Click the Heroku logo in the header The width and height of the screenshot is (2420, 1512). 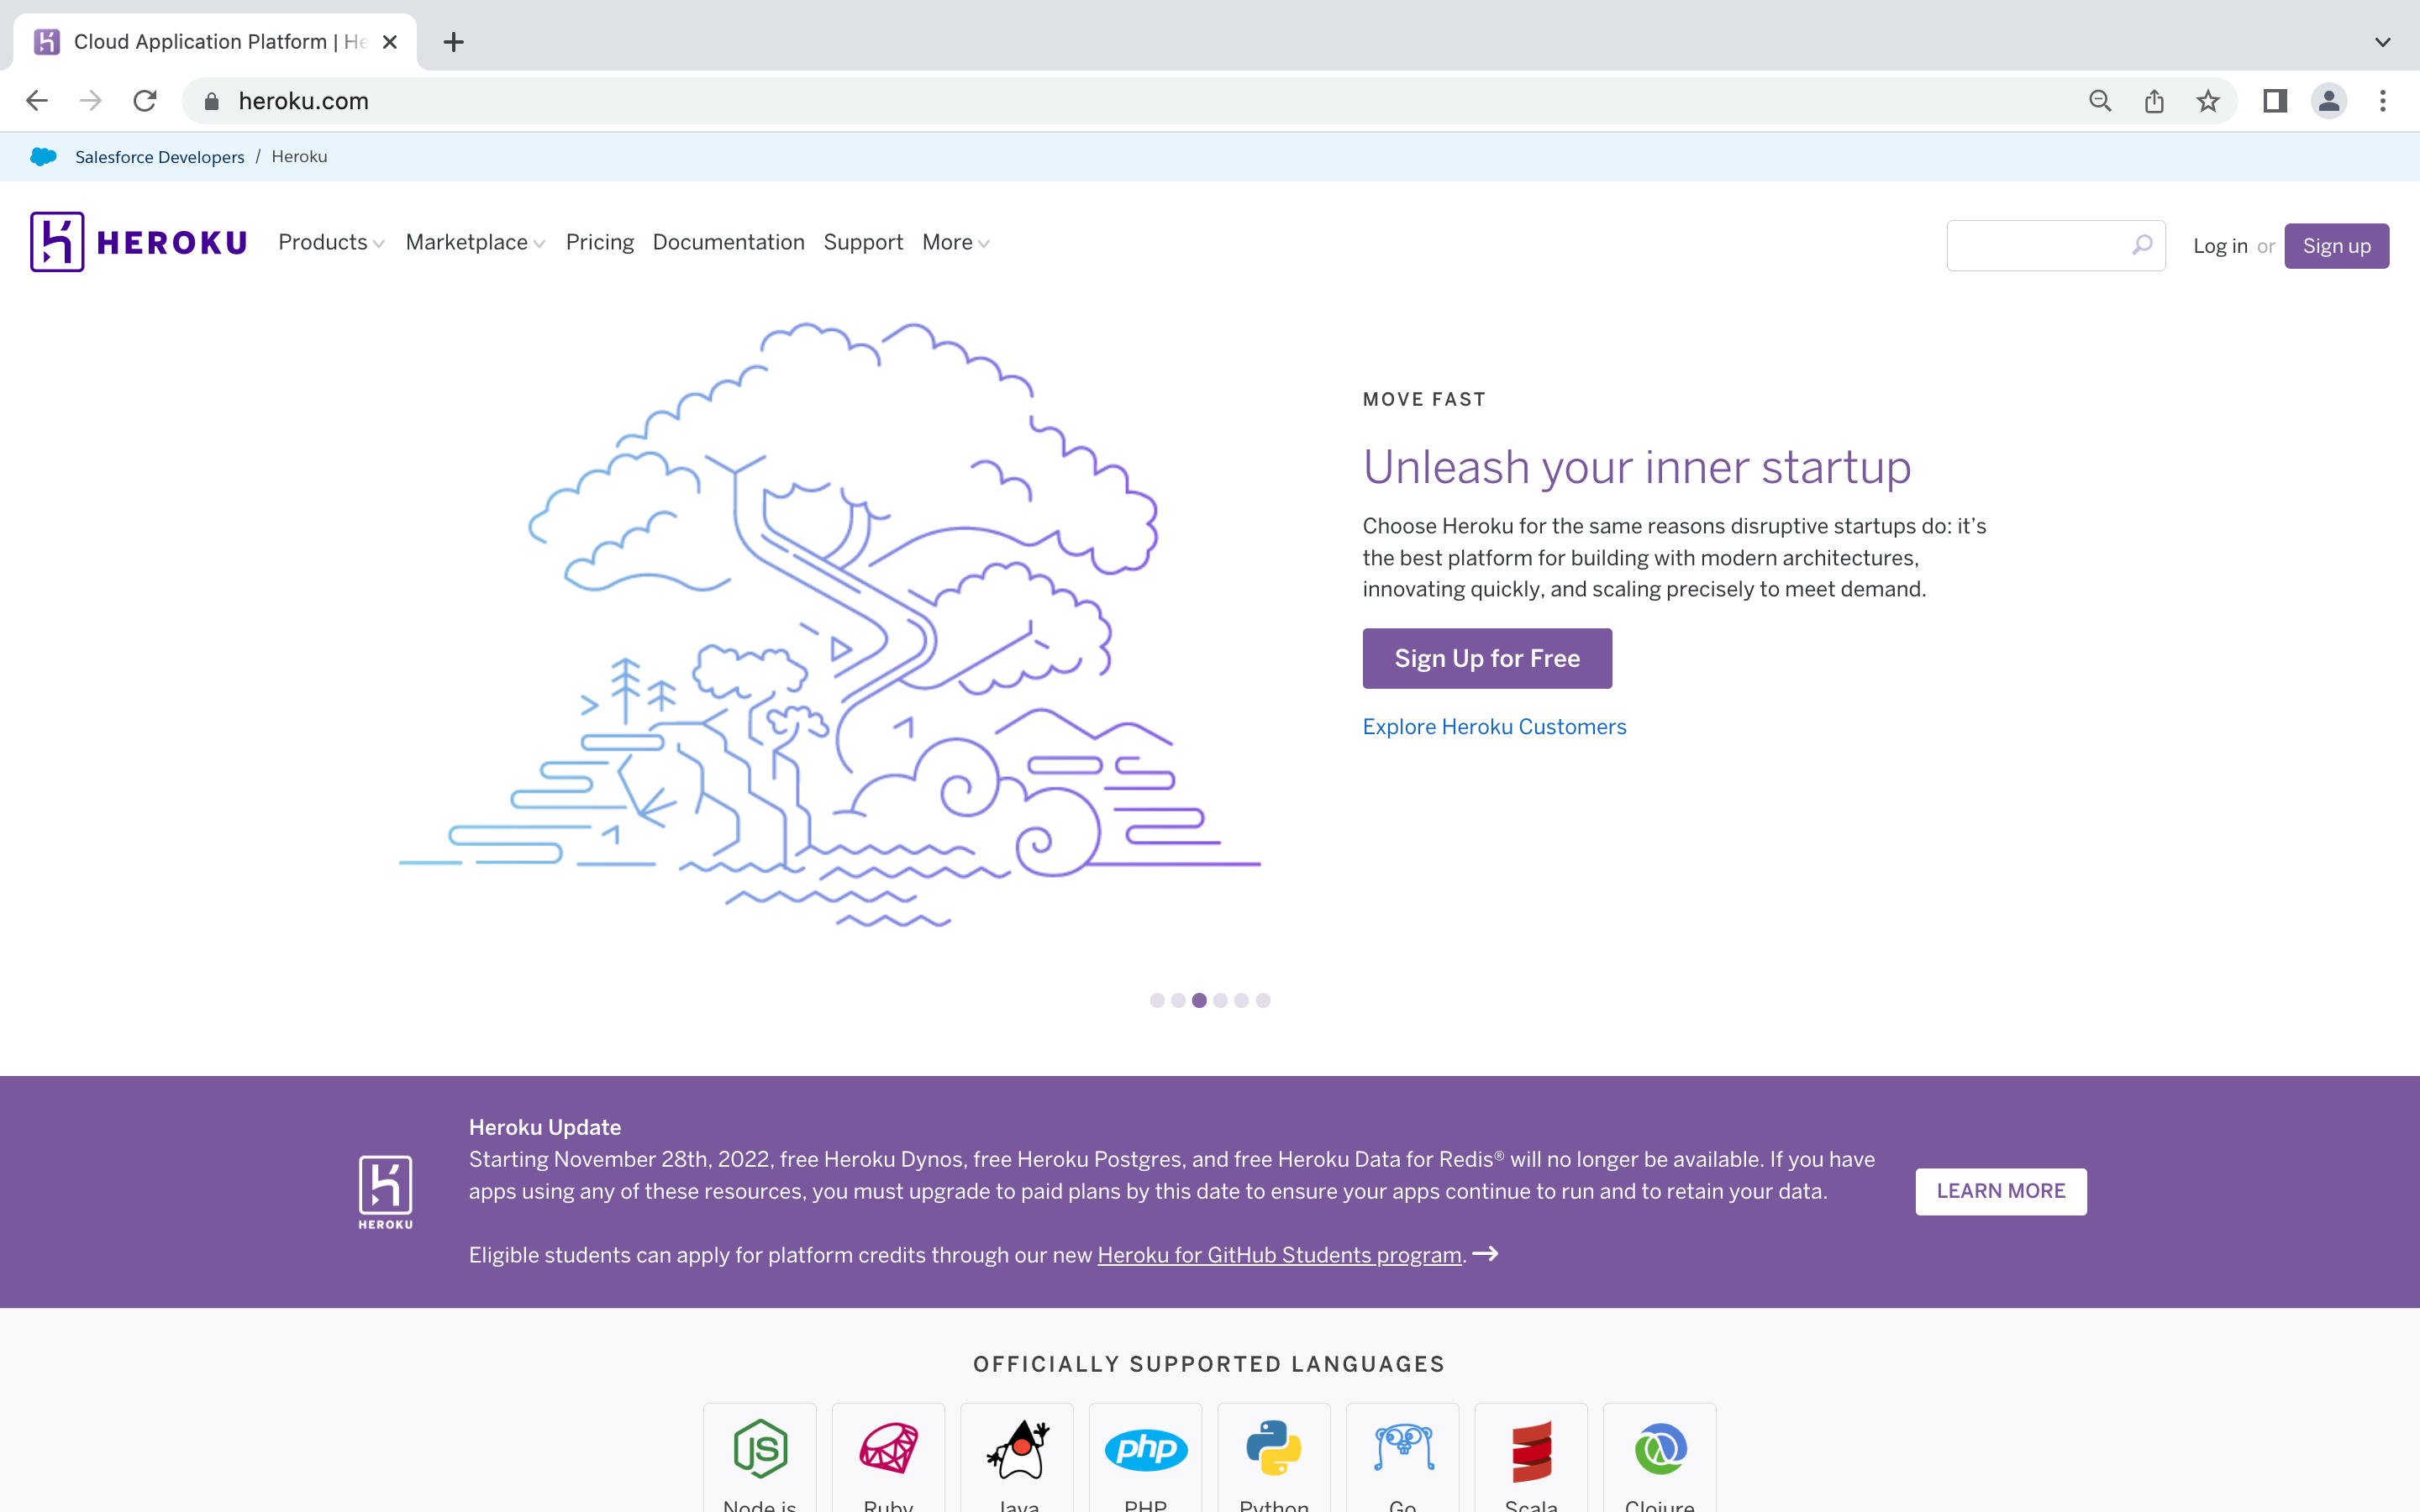[x=138, y=242]
